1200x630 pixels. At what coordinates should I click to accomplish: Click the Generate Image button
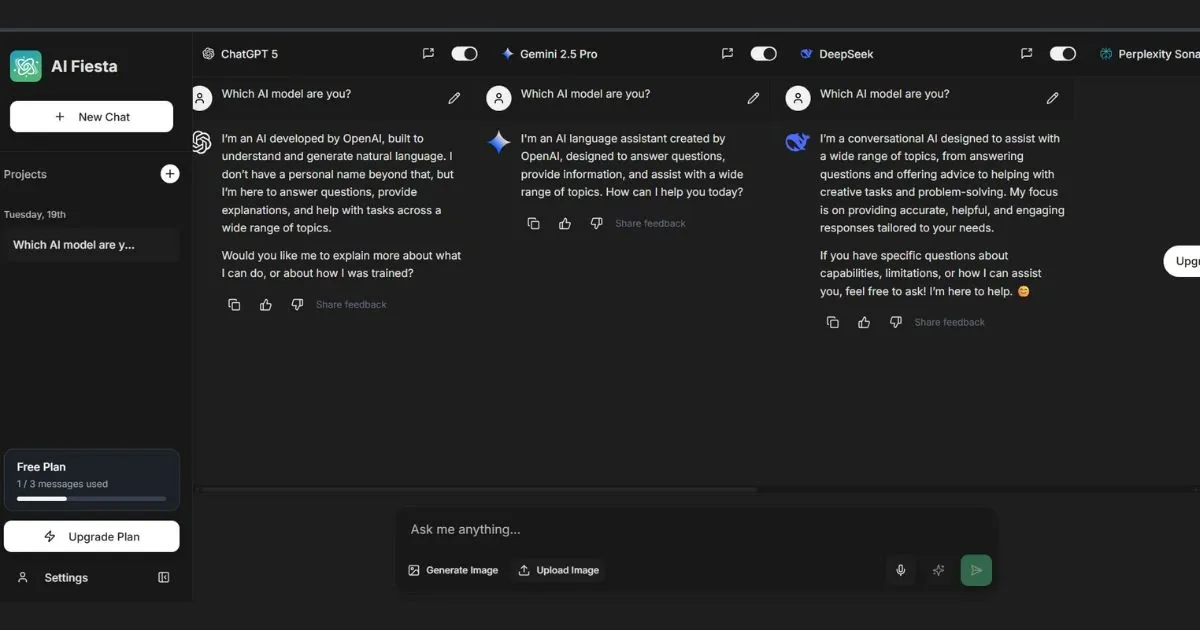click(453, 570)
